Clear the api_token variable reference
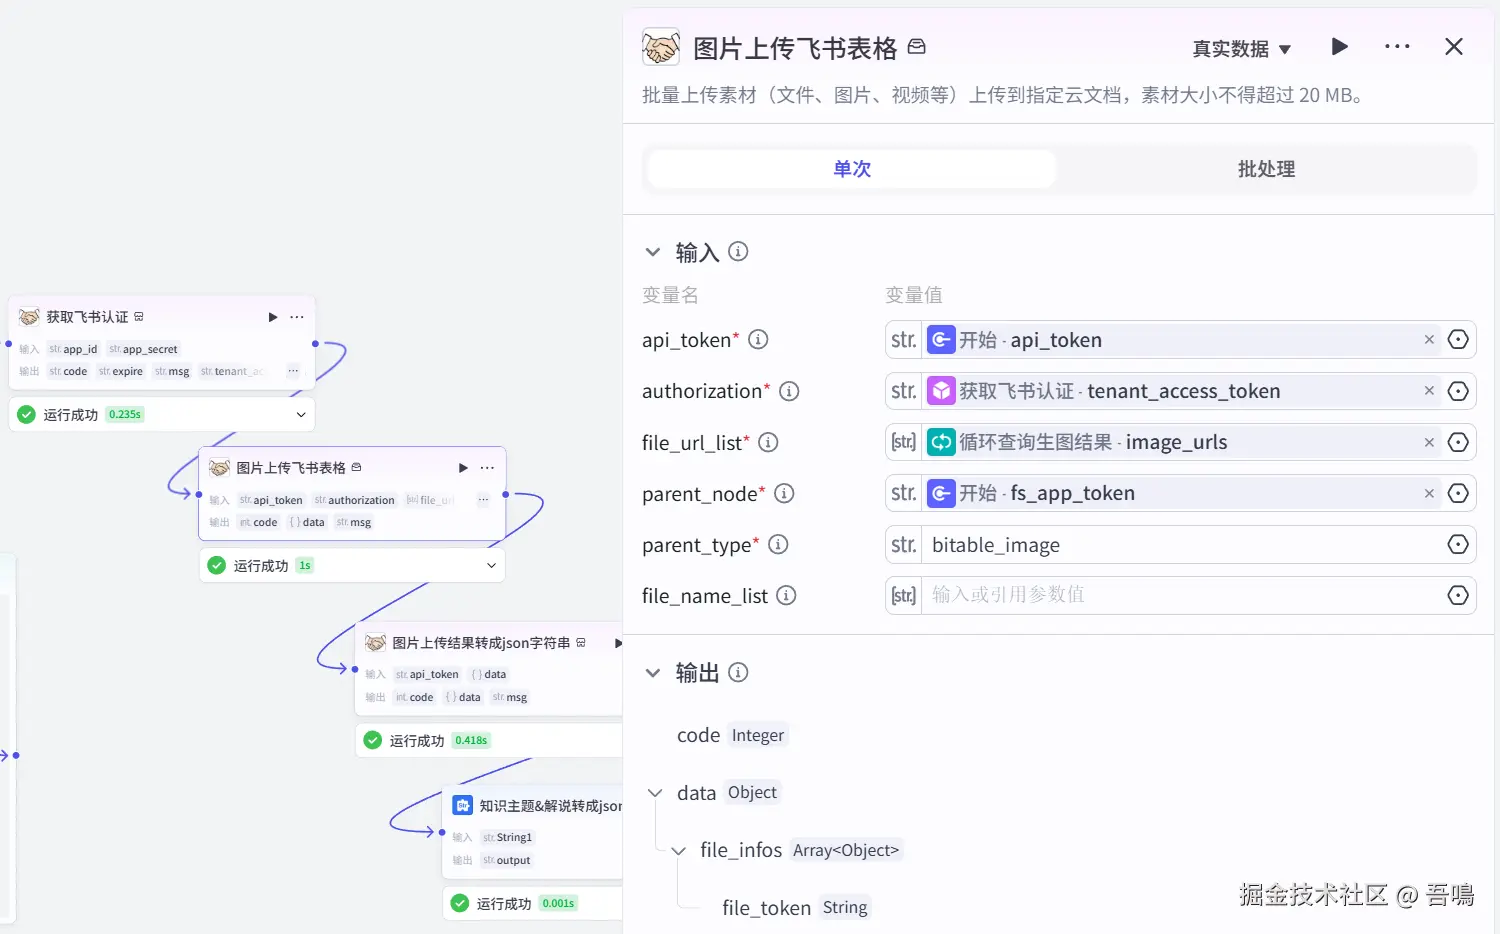 (x=1429, y=340)
